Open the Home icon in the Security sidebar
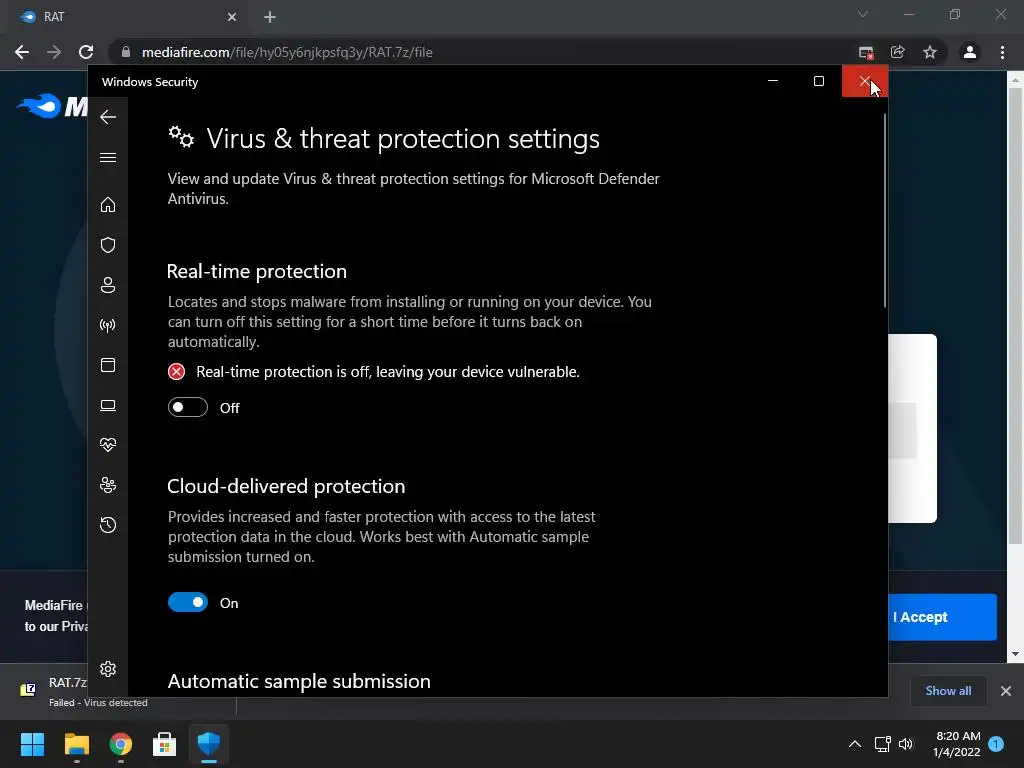 pyautogui.click(x=108, y=204)
